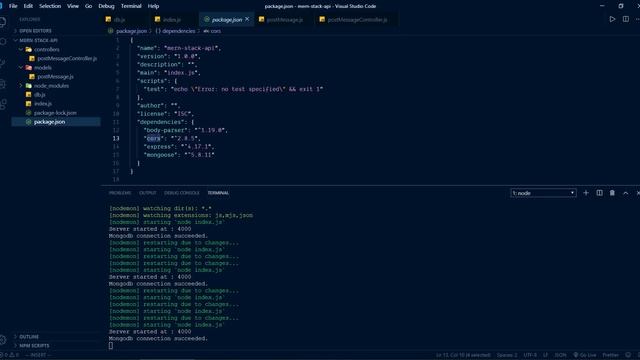This screenshot has height=360, width=640.
Task: Collapse the controllers folder chevron
Action: [x=21, y=49]
